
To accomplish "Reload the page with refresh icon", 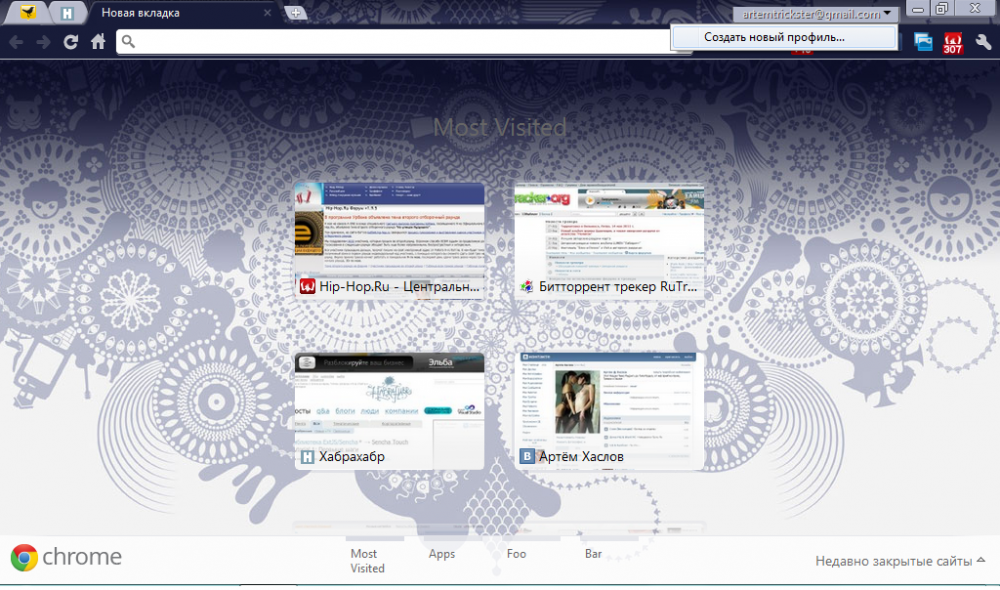I will [x=71, y=42].
